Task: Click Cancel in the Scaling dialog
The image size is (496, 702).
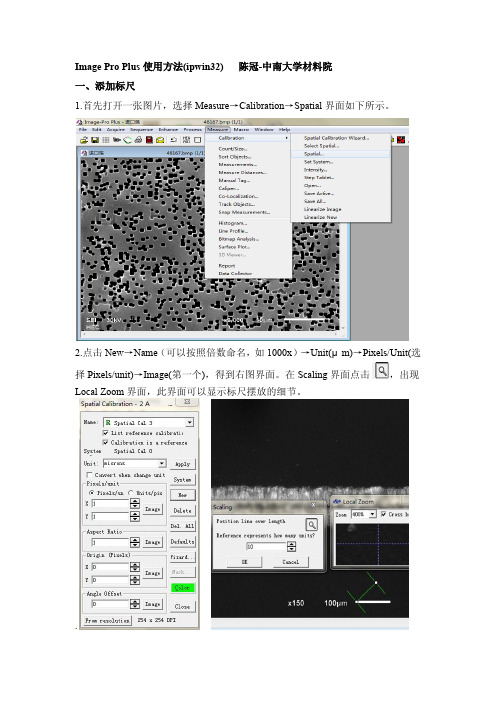Action: pyautogui.click(x=291, y=561)
